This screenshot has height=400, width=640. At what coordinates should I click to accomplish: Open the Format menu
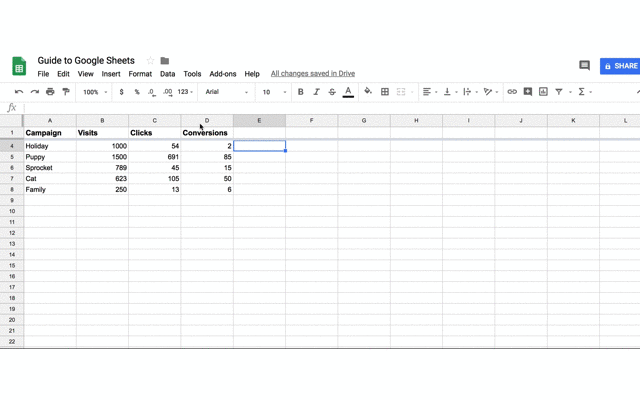click(140, 74)
